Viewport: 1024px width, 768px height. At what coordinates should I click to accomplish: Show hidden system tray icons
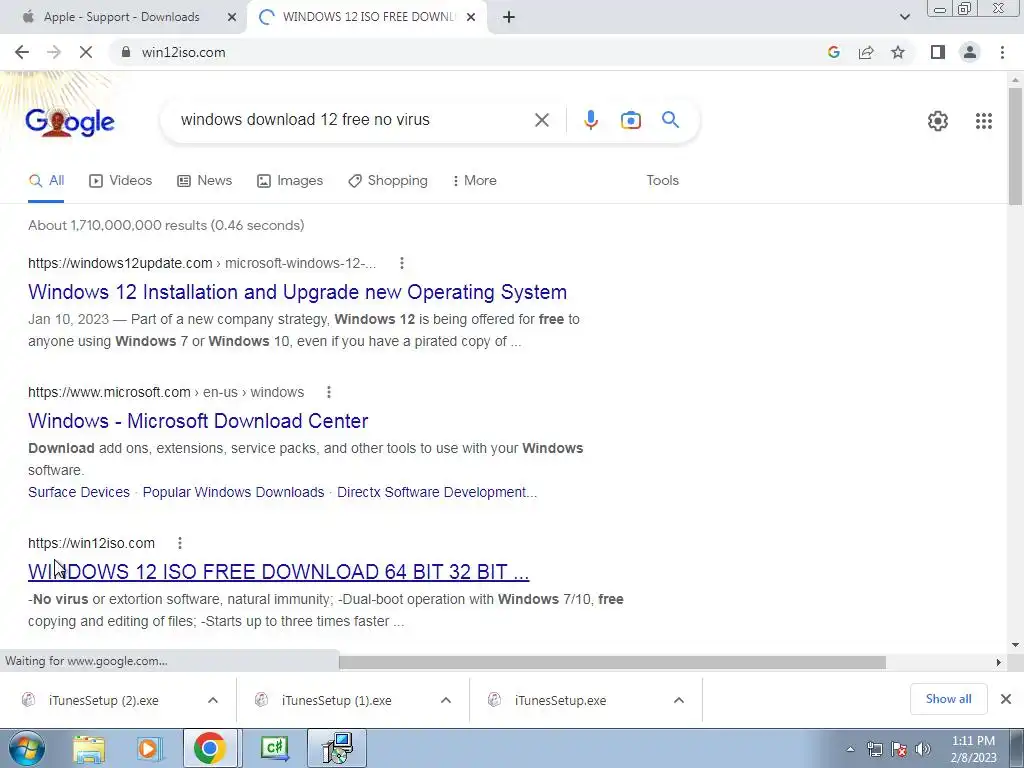850,749
